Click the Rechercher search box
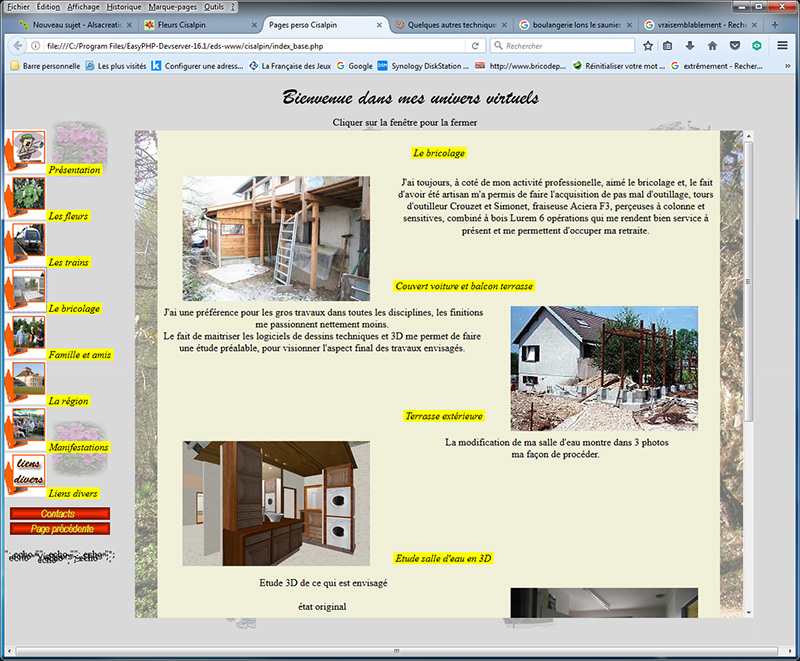Screen dimensions: 800x661 563,46
